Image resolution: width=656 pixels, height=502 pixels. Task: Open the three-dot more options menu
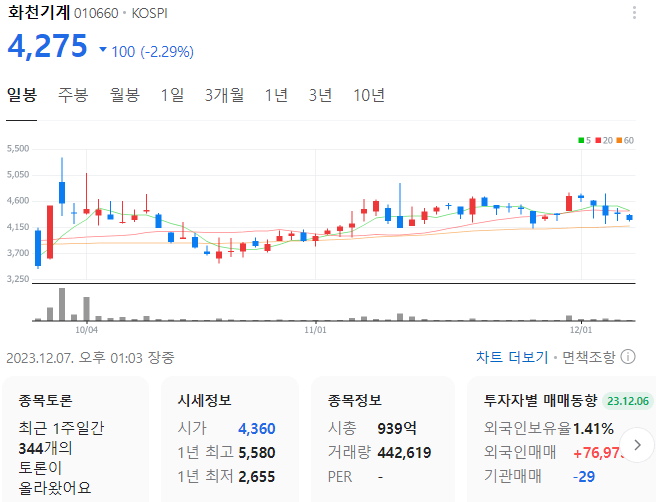[x=634, y=13]
